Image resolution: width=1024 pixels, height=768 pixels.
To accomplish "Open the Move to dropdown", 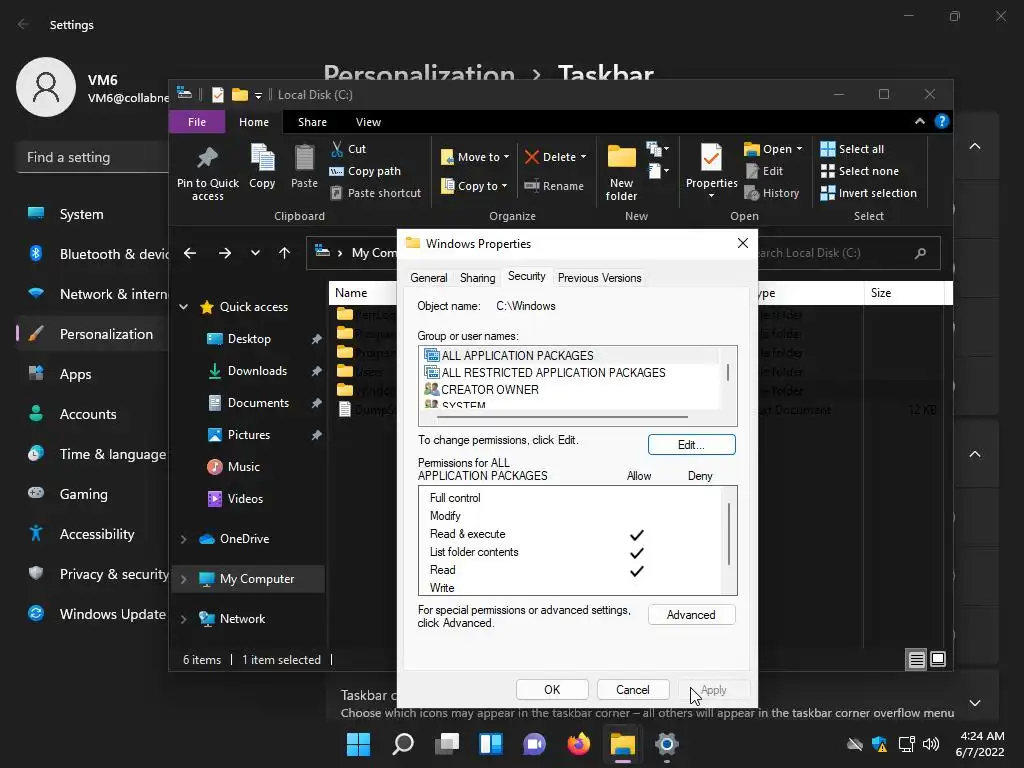I will click(475, 157).
